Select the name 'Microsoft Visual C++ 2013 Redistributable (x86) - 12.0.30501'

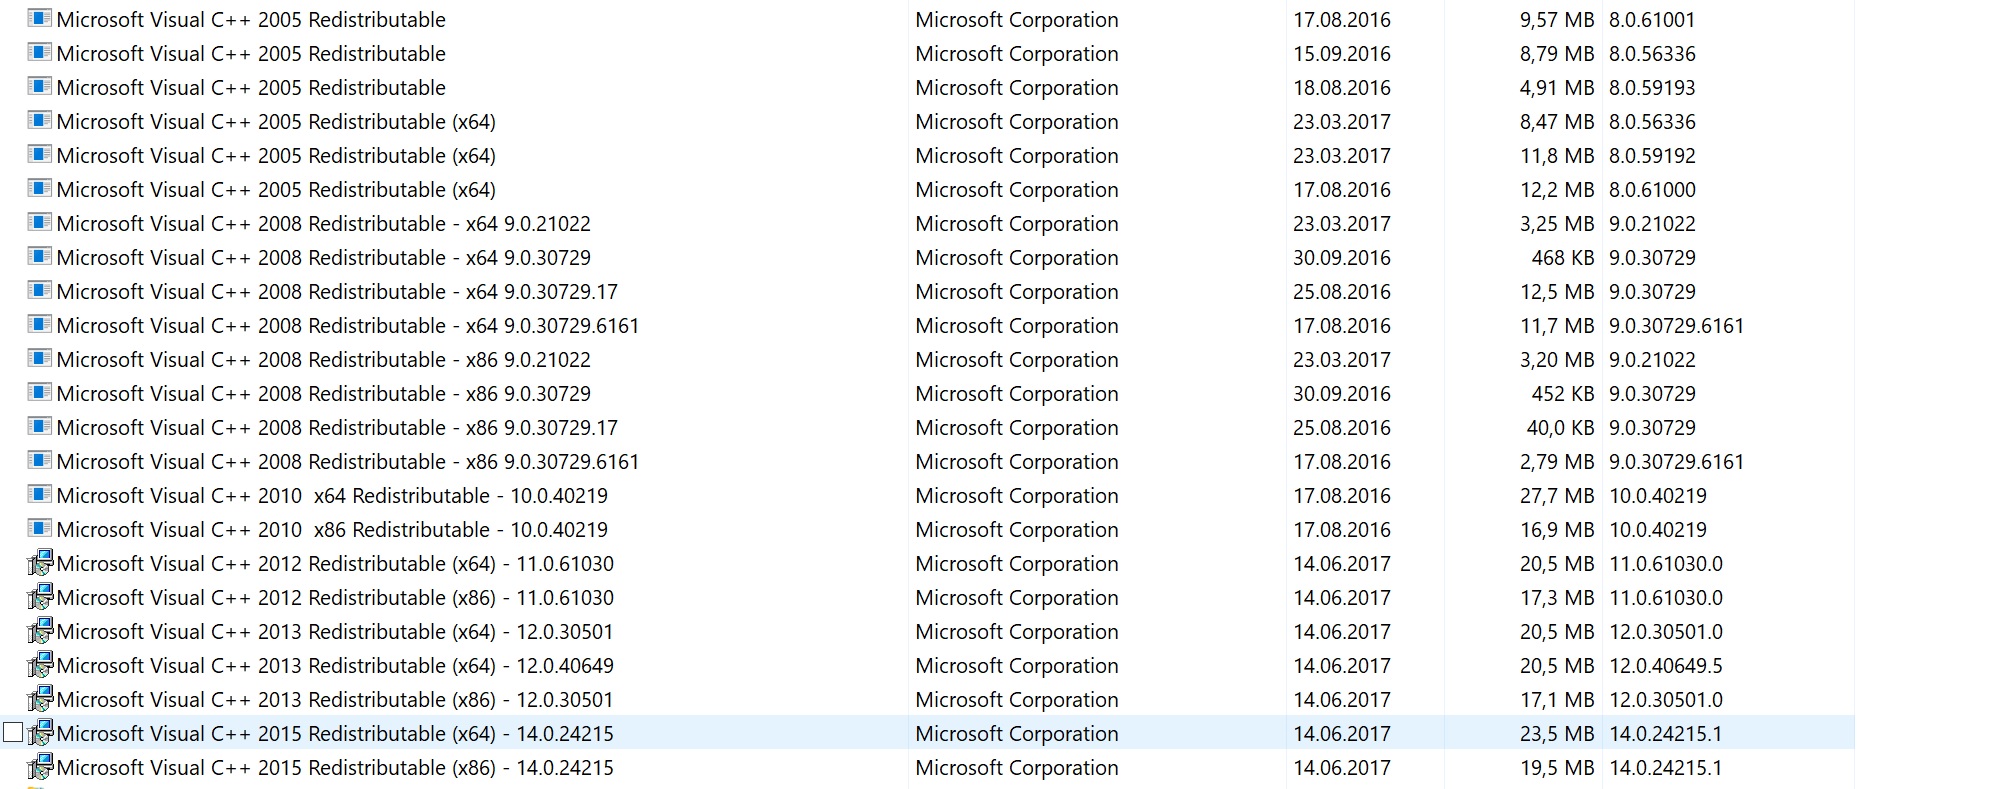[x=335, y=700]
